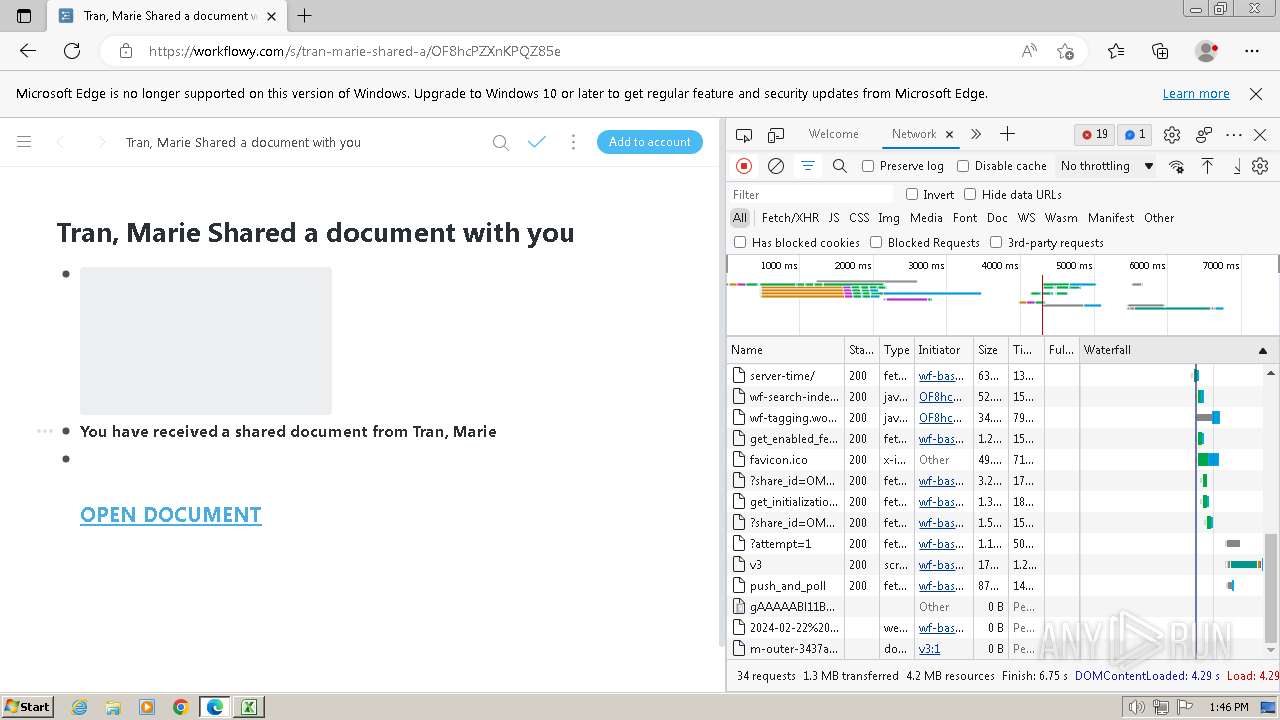The image size is (1280, 720).
Task: Open DevTools main settings gear icon
Action: click(x=1172, y=134)
